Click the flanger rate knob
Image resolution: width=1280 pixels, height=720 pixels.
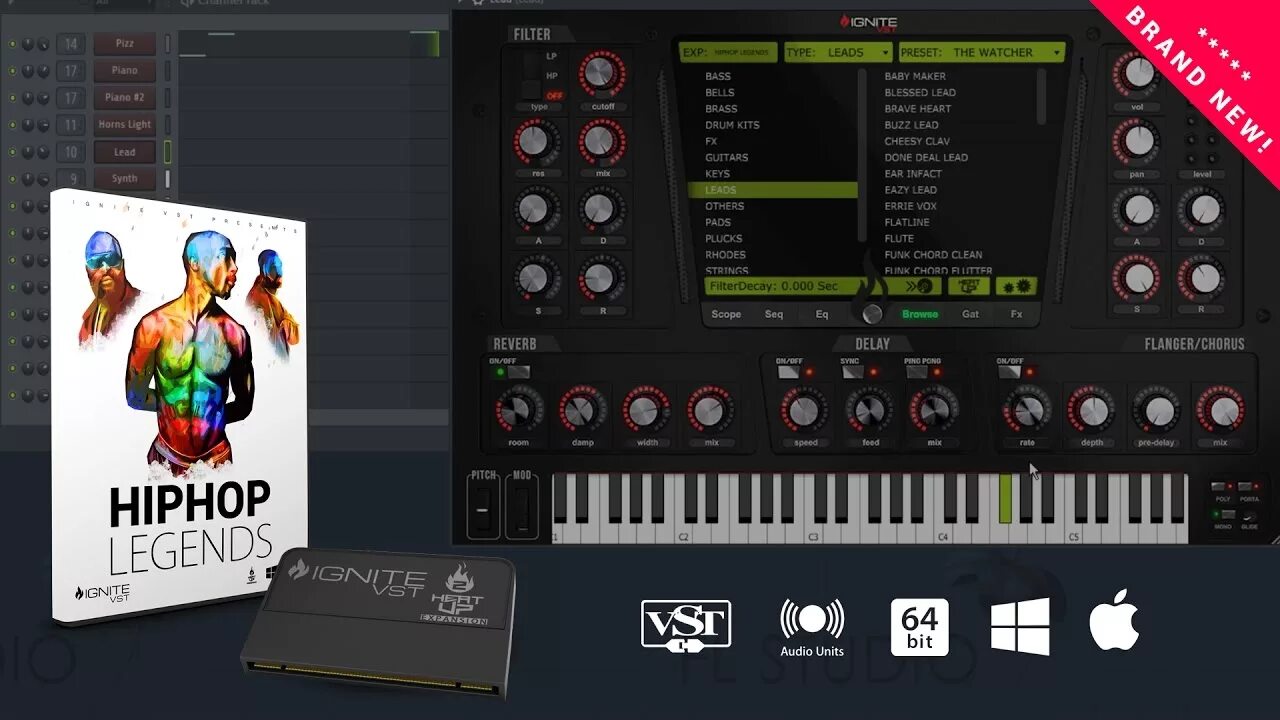click(1027, 410)
